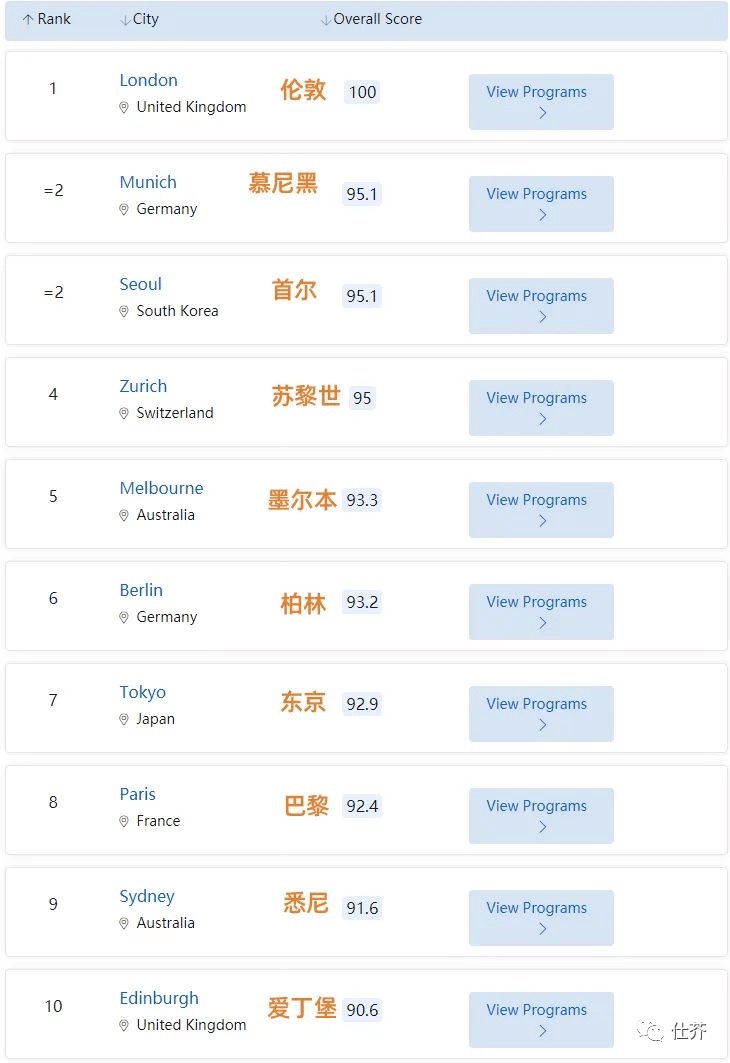Viewport: 730px width, 1063px height.
Task: Click location pin next to South Korea
Action: pyautogui.click(x=124, y=311)
